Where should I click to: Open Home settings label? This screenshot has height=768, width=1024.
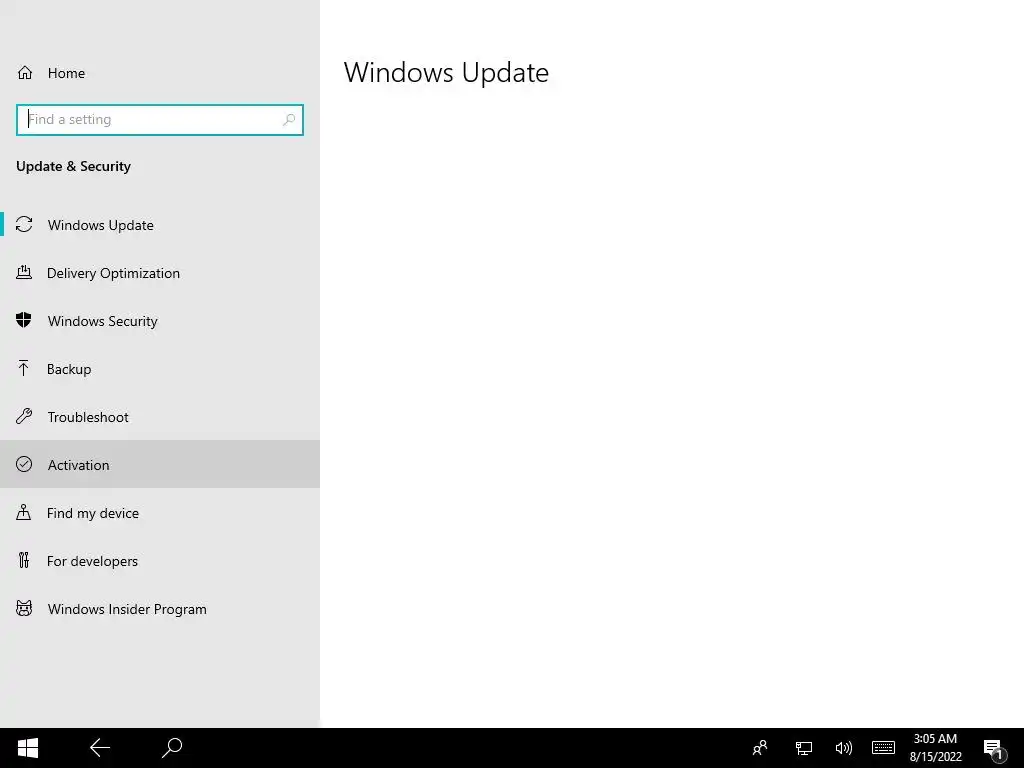pyautogui.click(x=66, y=73)
